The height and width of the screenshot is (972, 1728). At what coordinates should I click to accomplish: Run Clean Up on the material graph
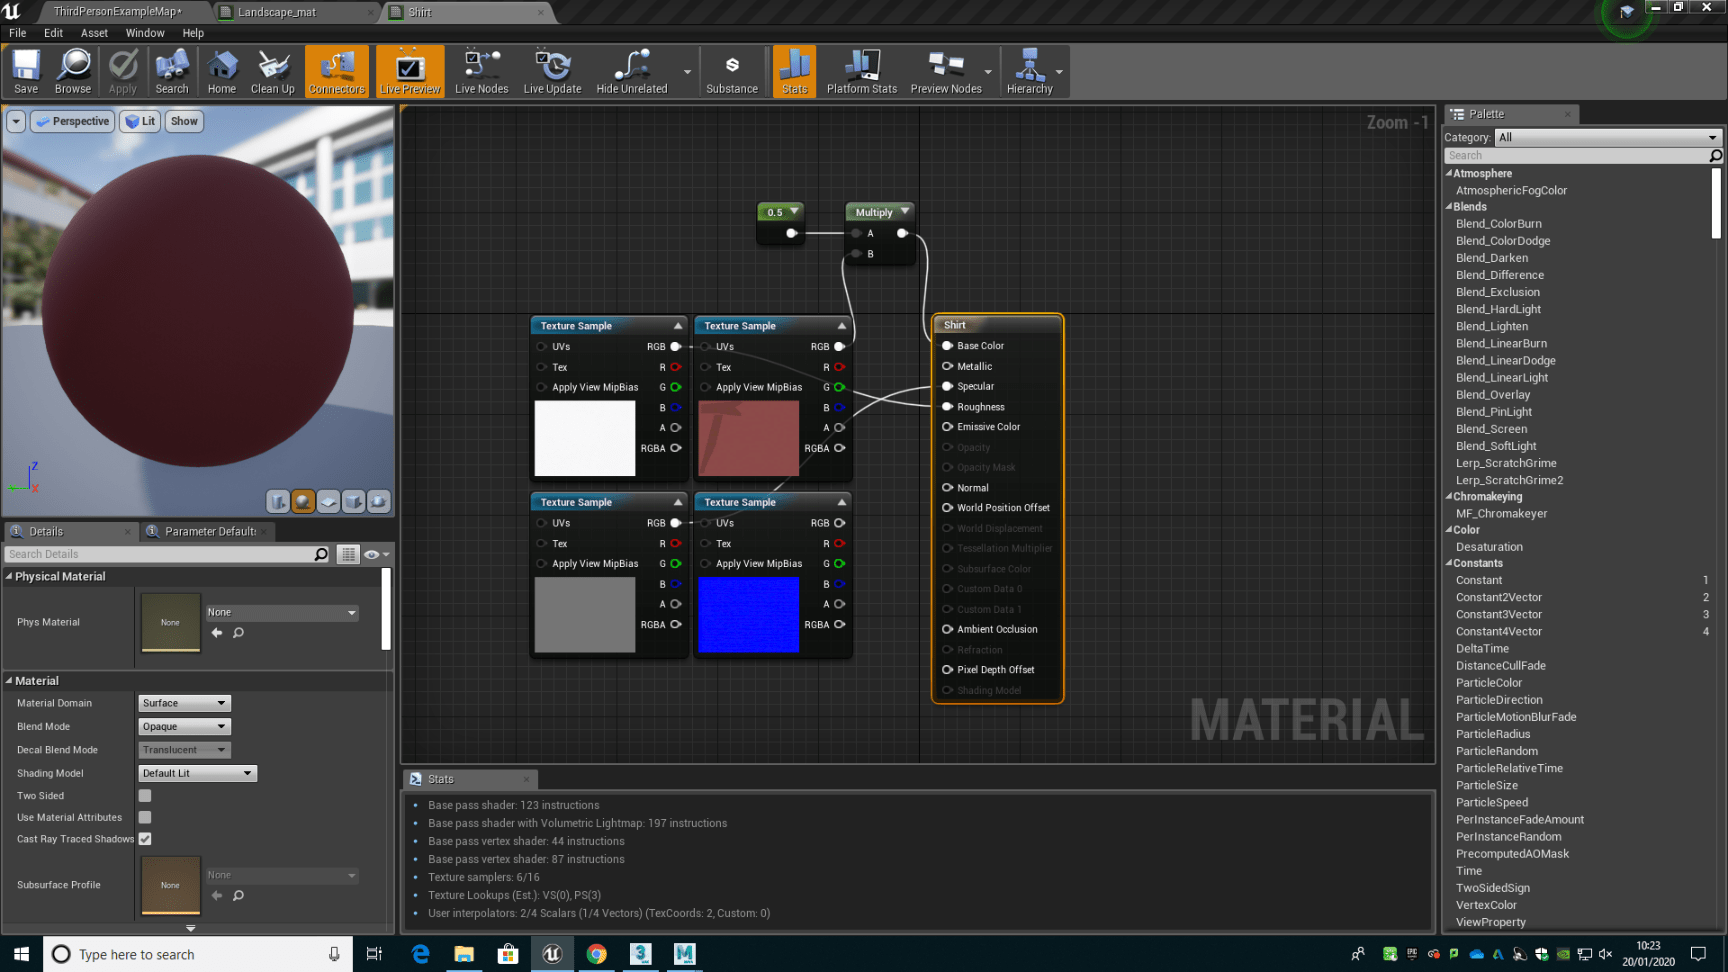[x=272, y=71]
